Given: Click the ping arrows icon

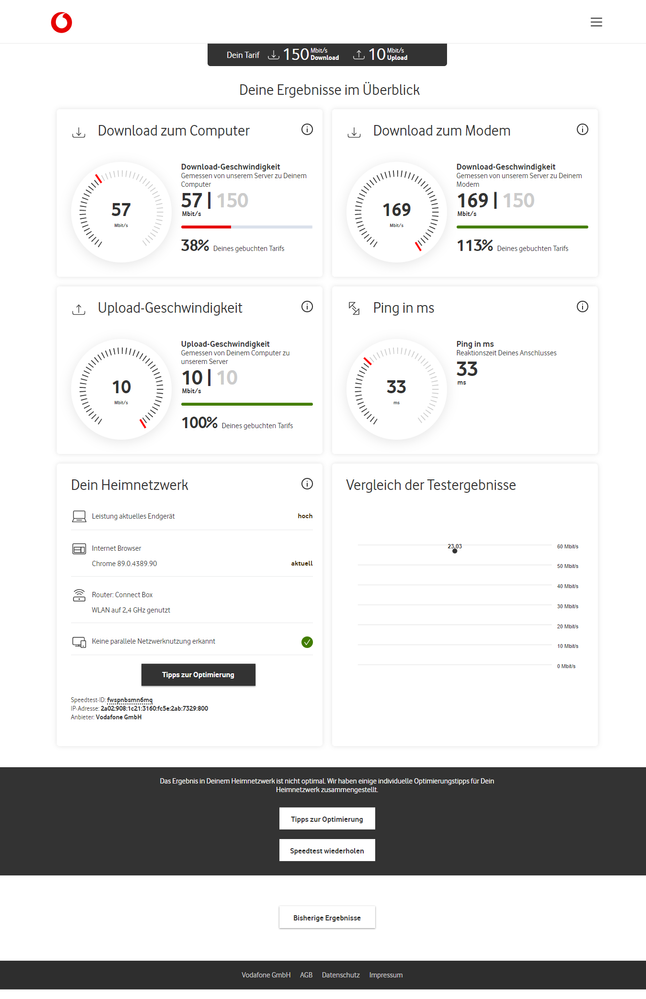Looking at the screenshot, I should [x=354, y=309].
